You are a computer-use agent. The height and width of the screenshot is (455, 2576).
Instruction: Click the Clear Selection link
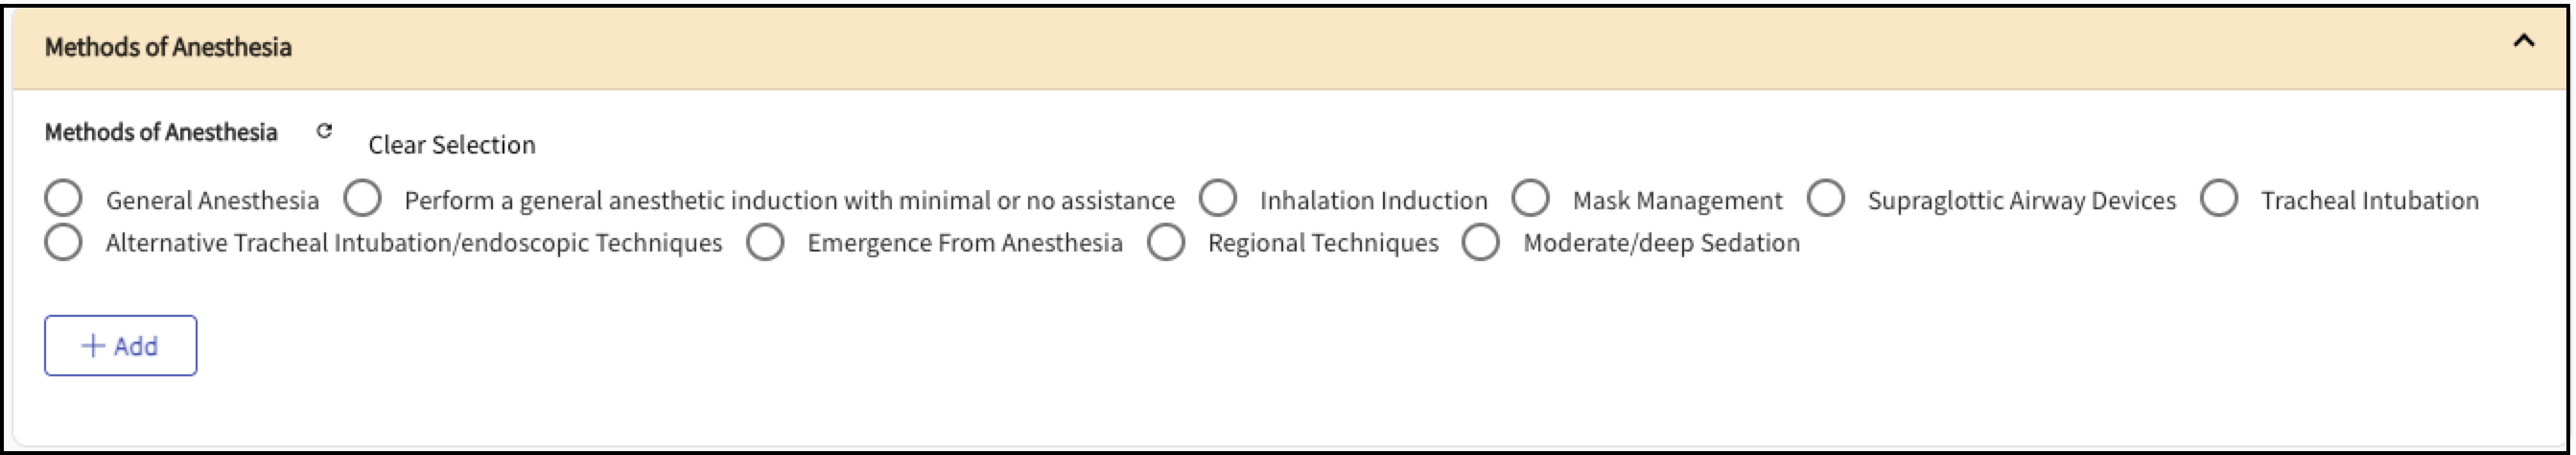click(x=452, y=145)
